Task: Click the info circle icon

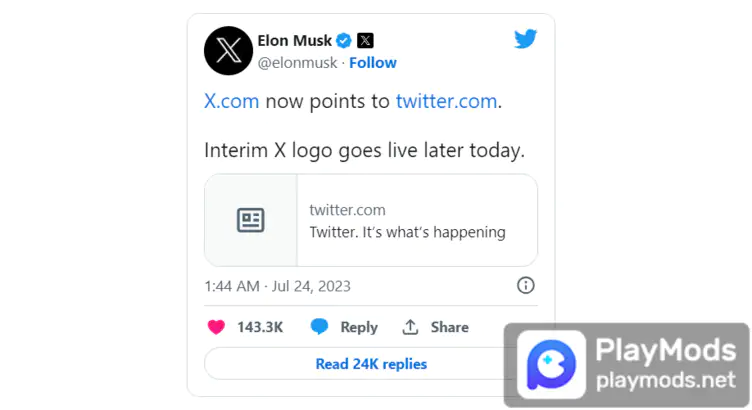Action: click(x=526, y=285)
